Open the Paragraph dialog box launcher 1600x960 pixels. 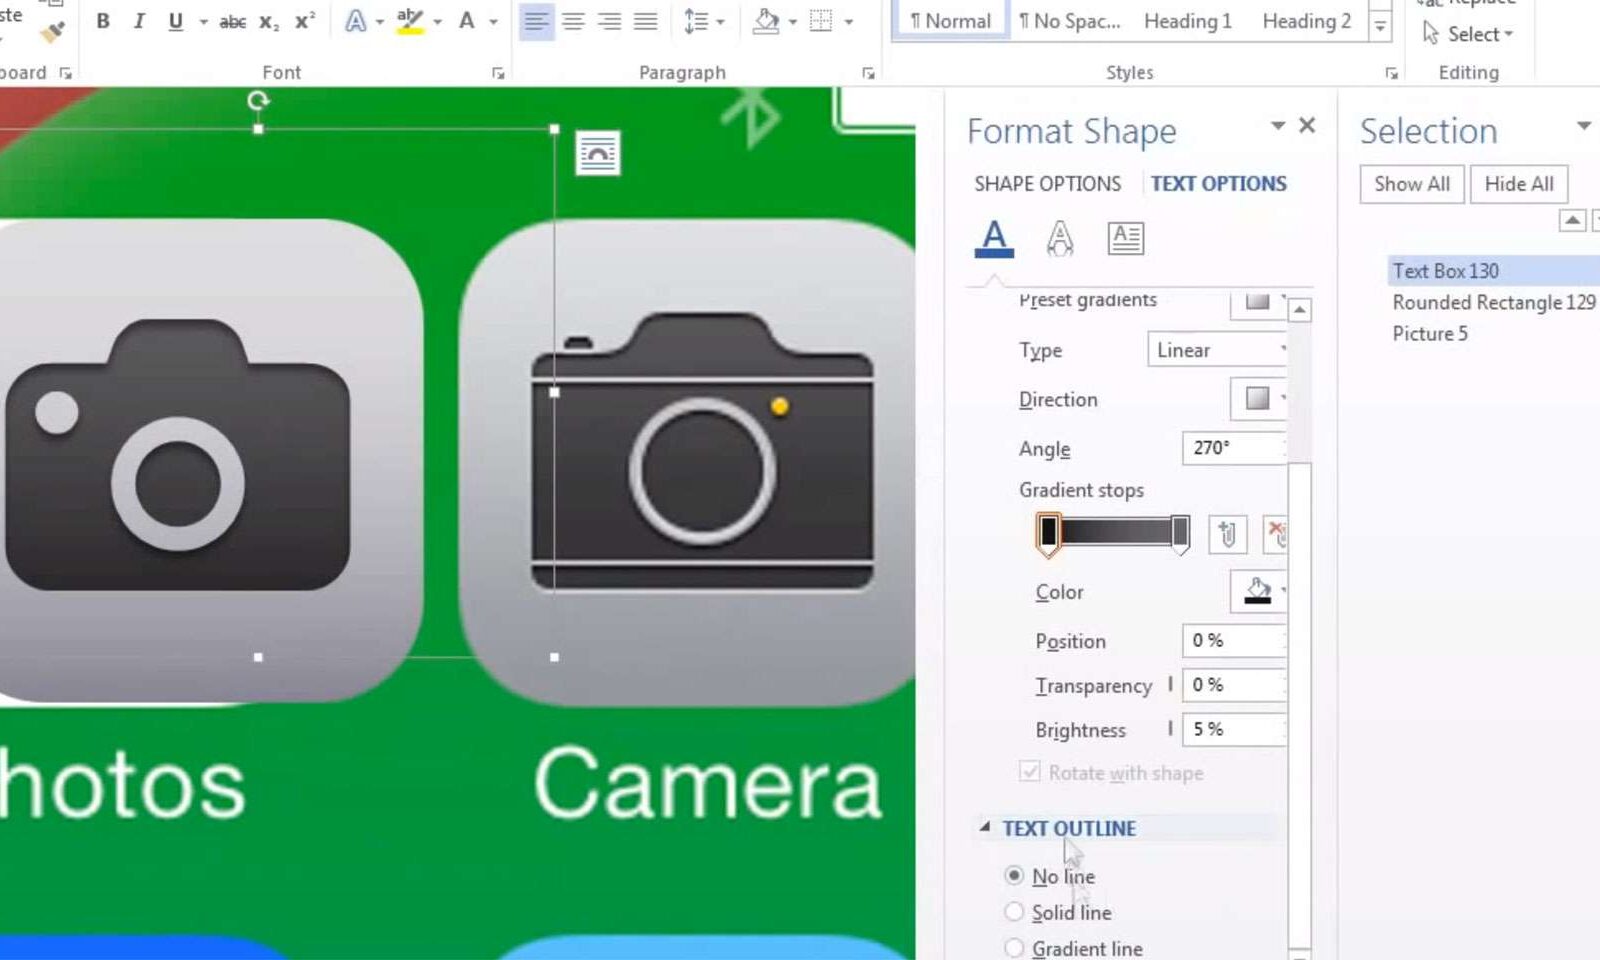point(868,73)
